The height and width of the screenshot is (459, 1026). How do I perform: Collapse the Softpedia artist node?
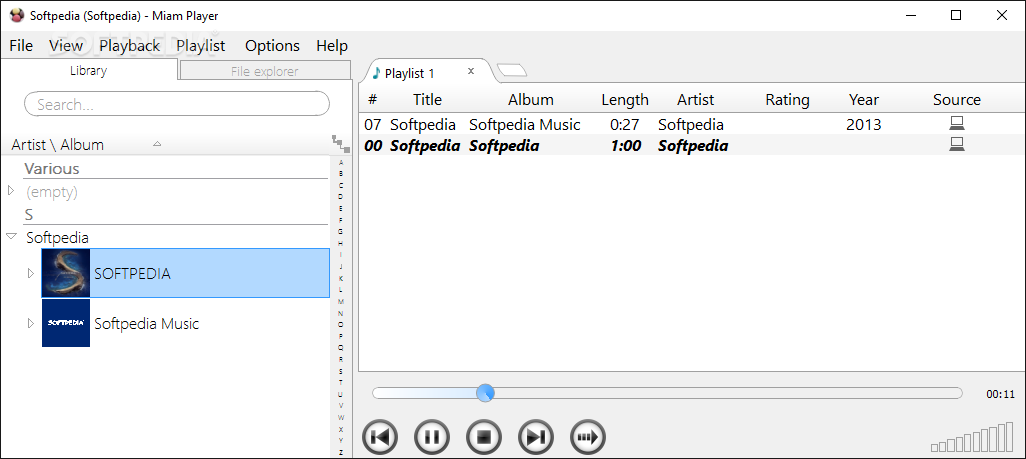[x=10, y=236]
